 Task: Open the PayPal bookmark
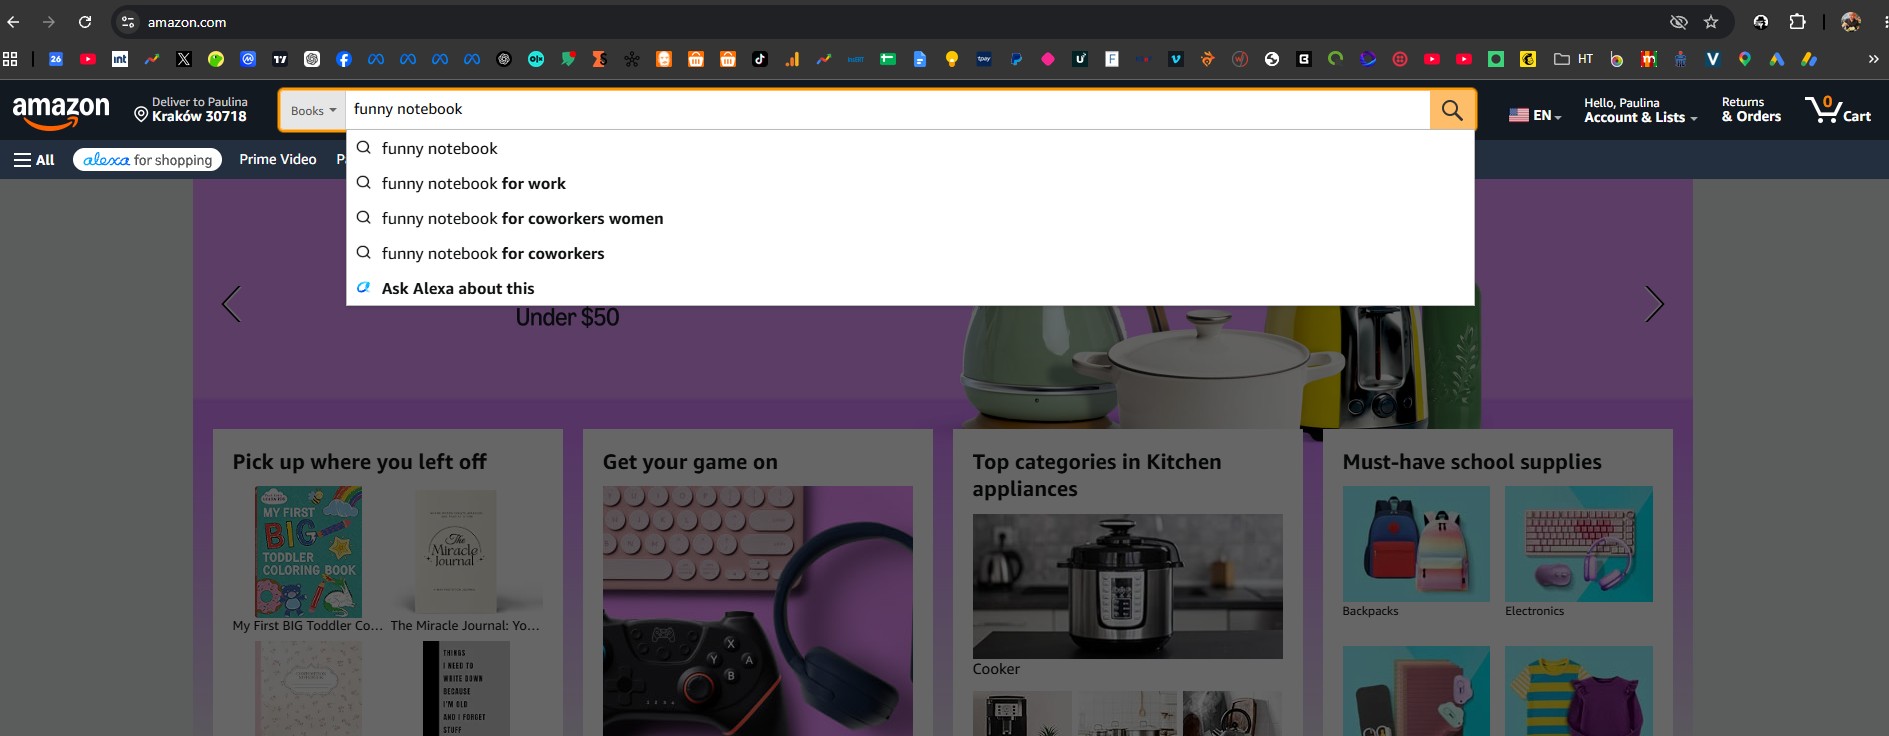click(1016, 59)
